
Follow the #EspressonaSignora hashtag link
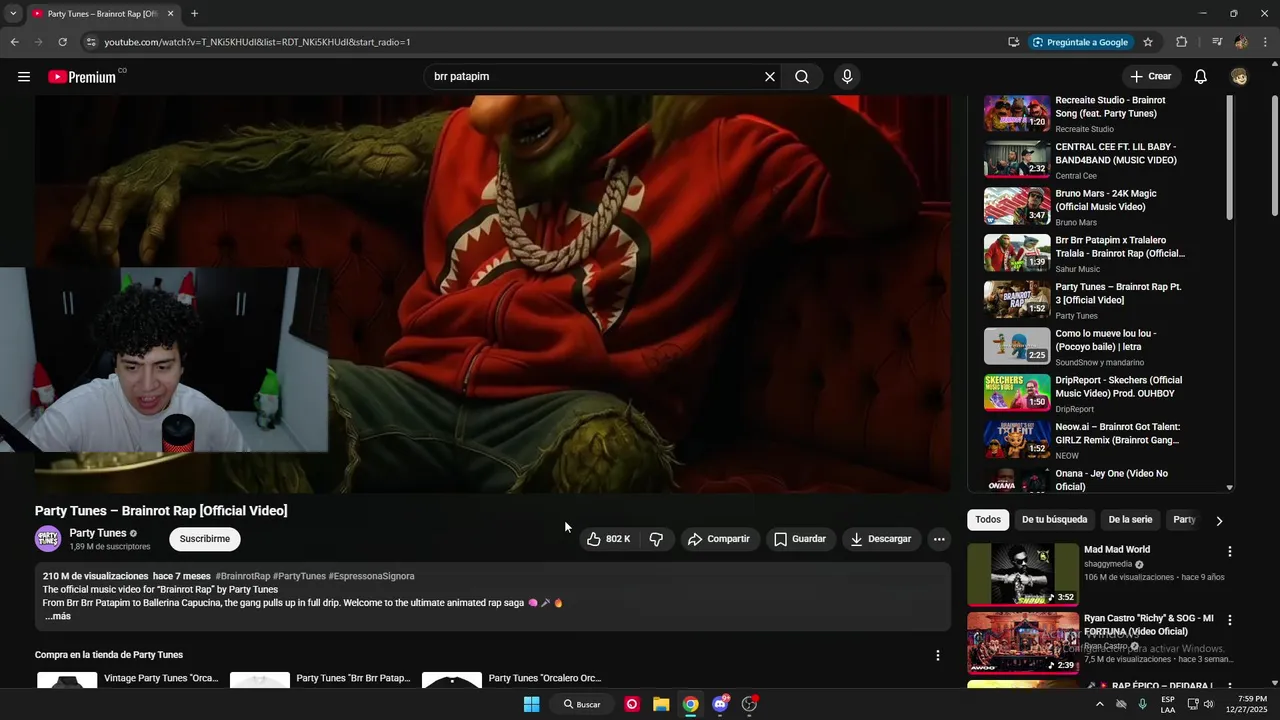pos(372,576)
